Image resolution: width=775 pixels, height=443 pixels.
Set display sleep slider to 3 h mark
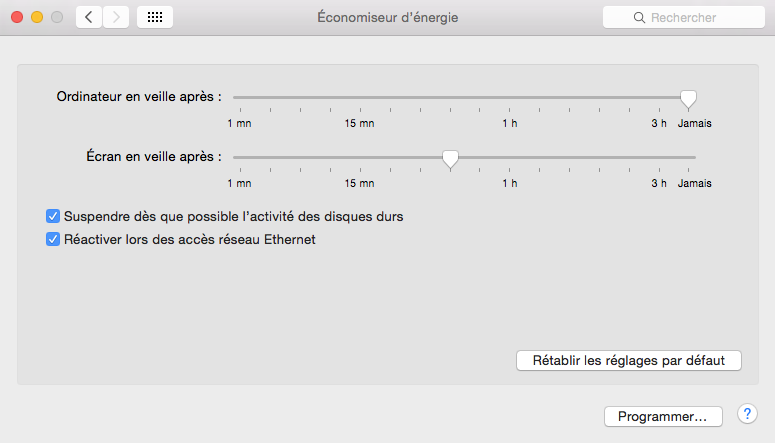[x=659, y=157]
